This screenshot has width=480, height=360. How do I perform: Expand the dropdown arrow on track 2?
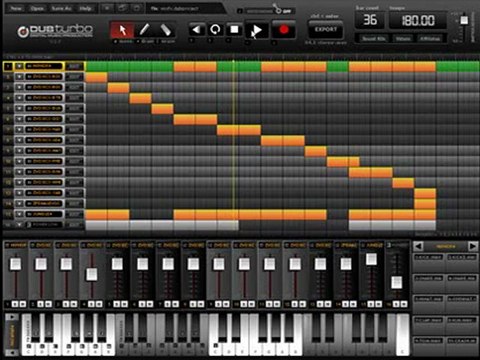click(x=19, y=77)
